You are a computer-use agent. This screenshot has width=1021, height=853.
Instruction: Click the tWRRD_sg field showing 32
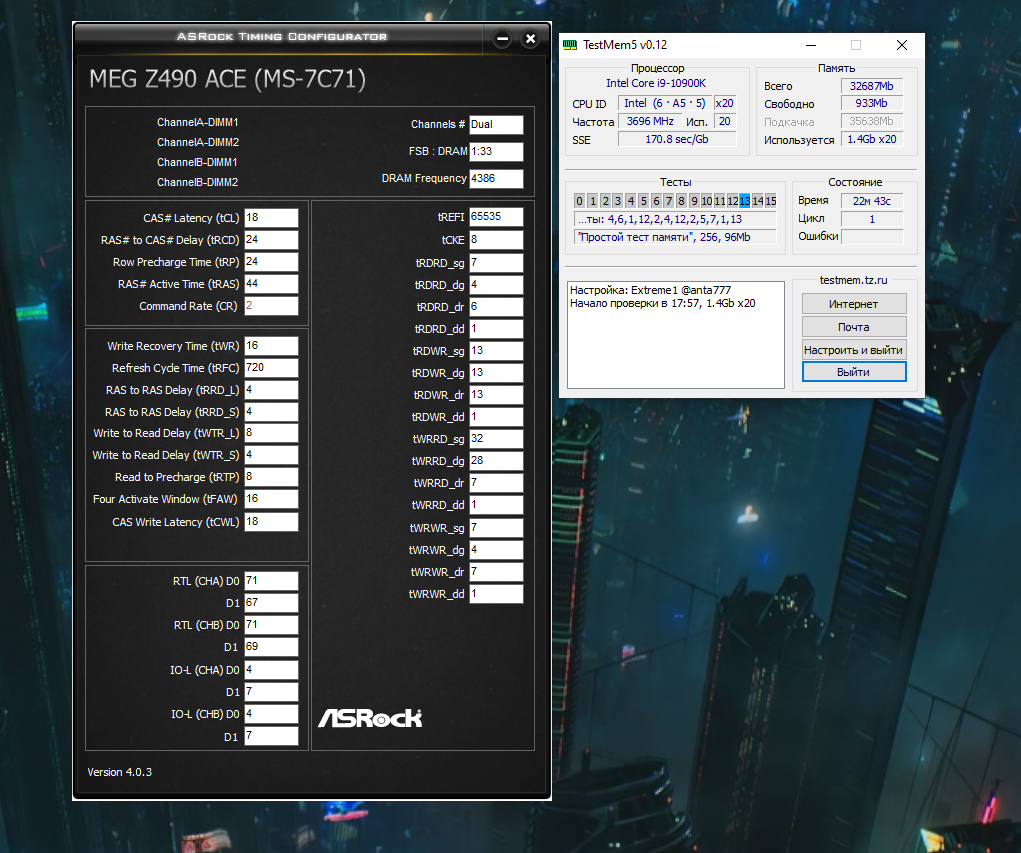[496, 439]
